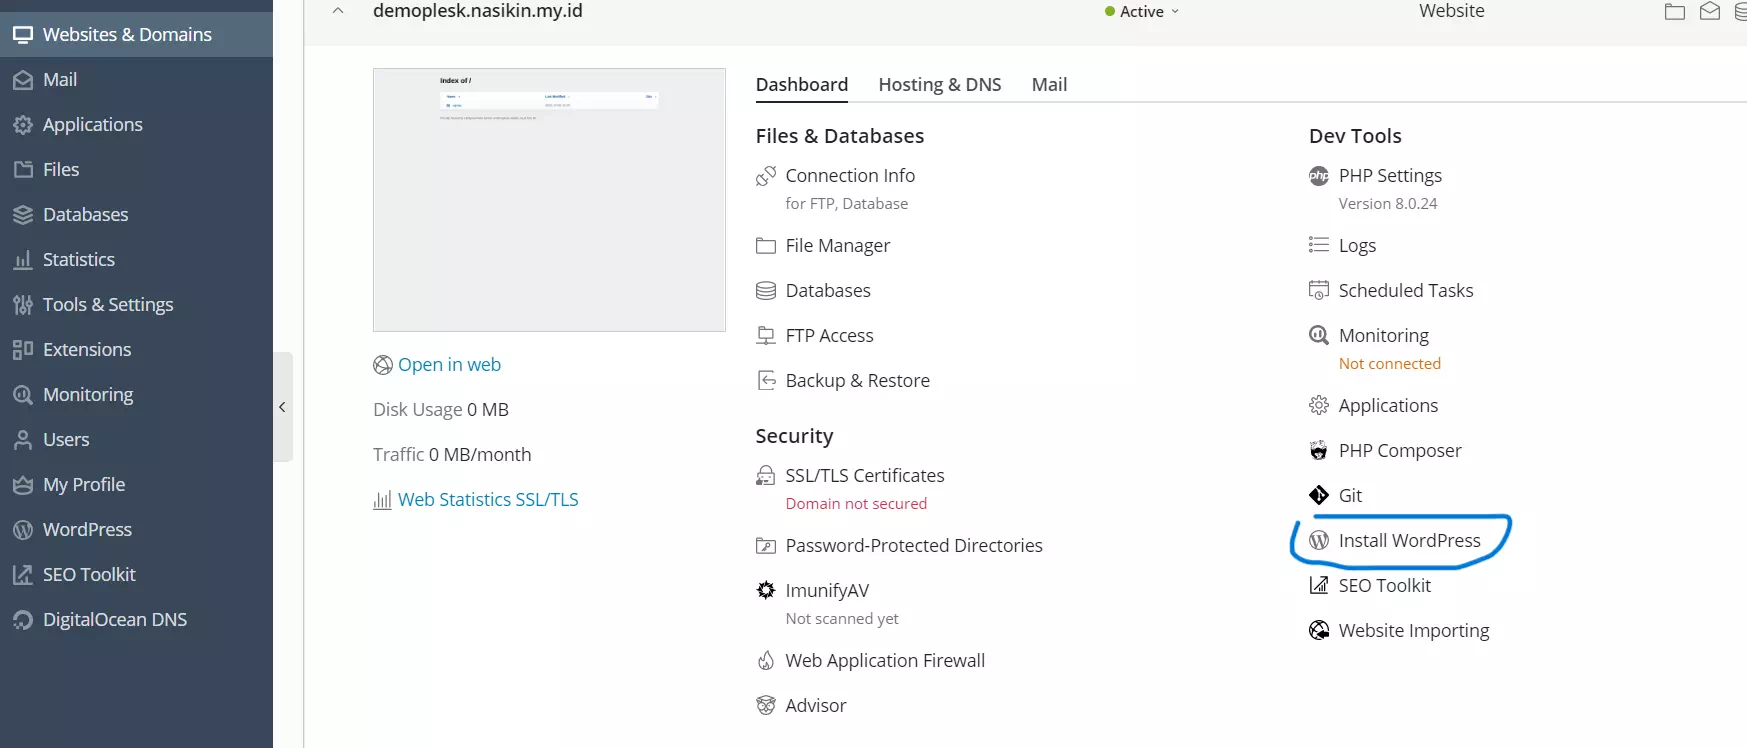Click the mail icon in domain header
This screenshot has width=1747, height=748.
(x=1710, y=12)
